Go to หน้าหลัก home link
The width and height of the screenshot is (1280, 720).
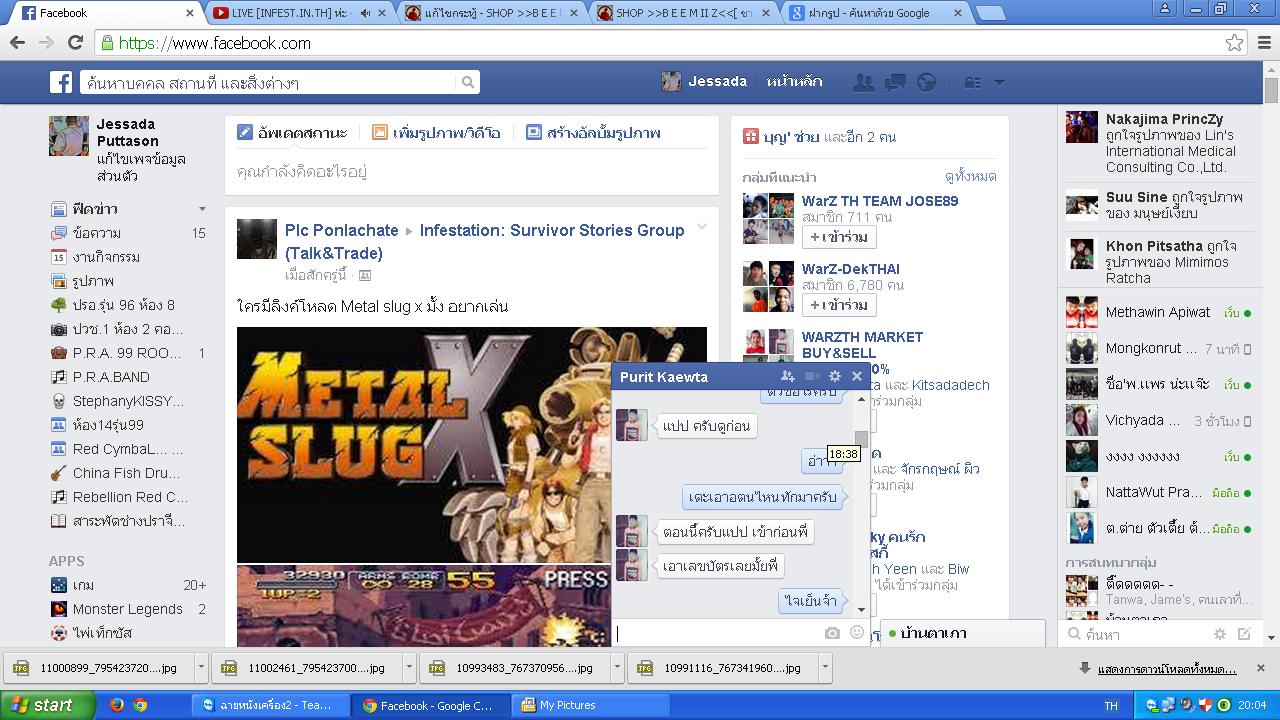tap(795, 82)
